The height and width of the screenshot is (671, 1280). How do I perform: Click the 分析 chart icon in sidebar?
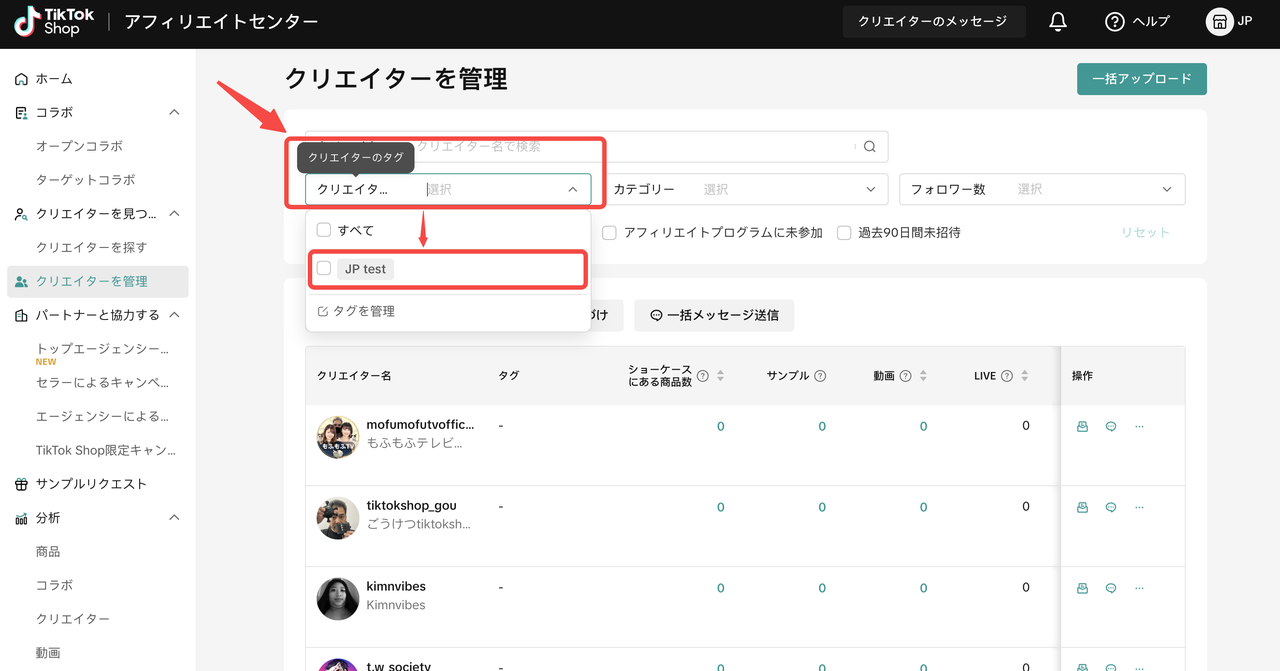point(22,518)
